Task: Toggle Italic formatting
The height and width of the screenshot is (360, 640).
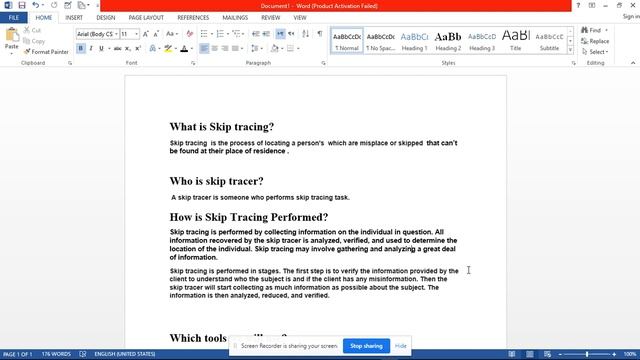Action: click(x=91, y=49)
